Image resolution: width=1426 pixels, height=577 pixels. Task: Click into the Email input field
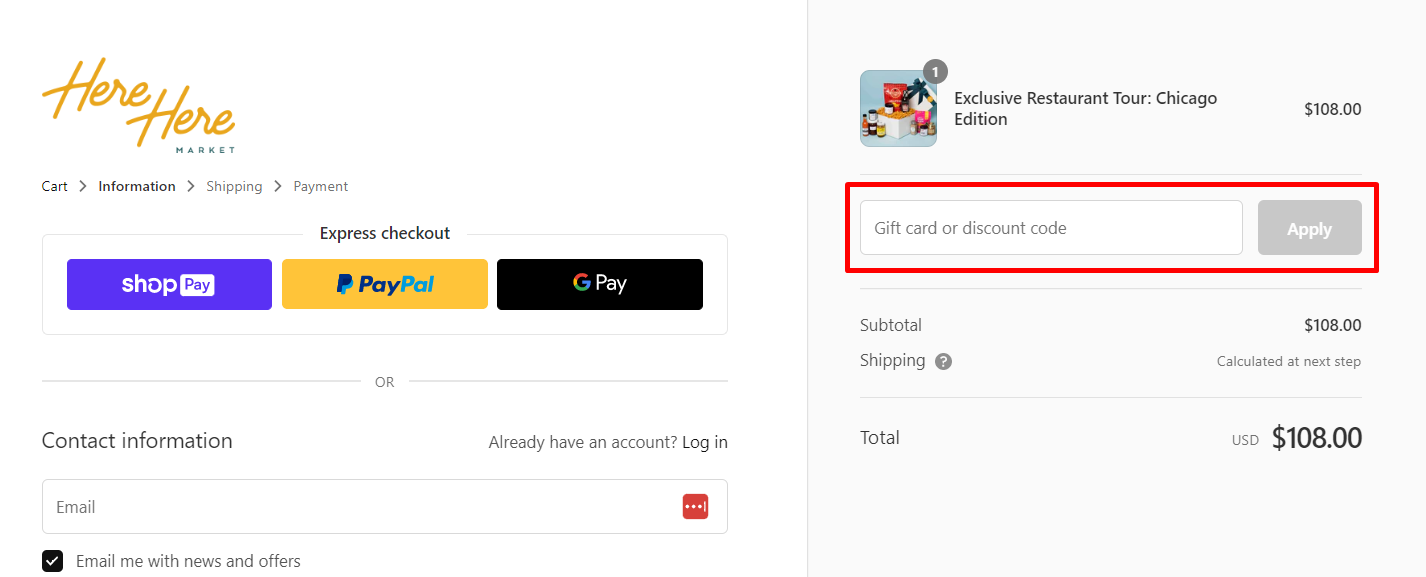360,507
